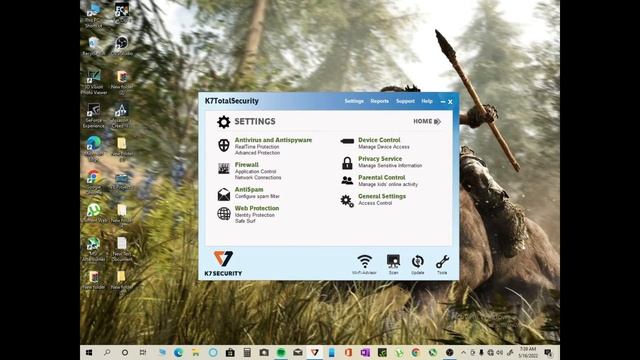Screen dimensions: 640x360
Task: Click the K7TotalSecurity window title
Action: pos(231,101)
